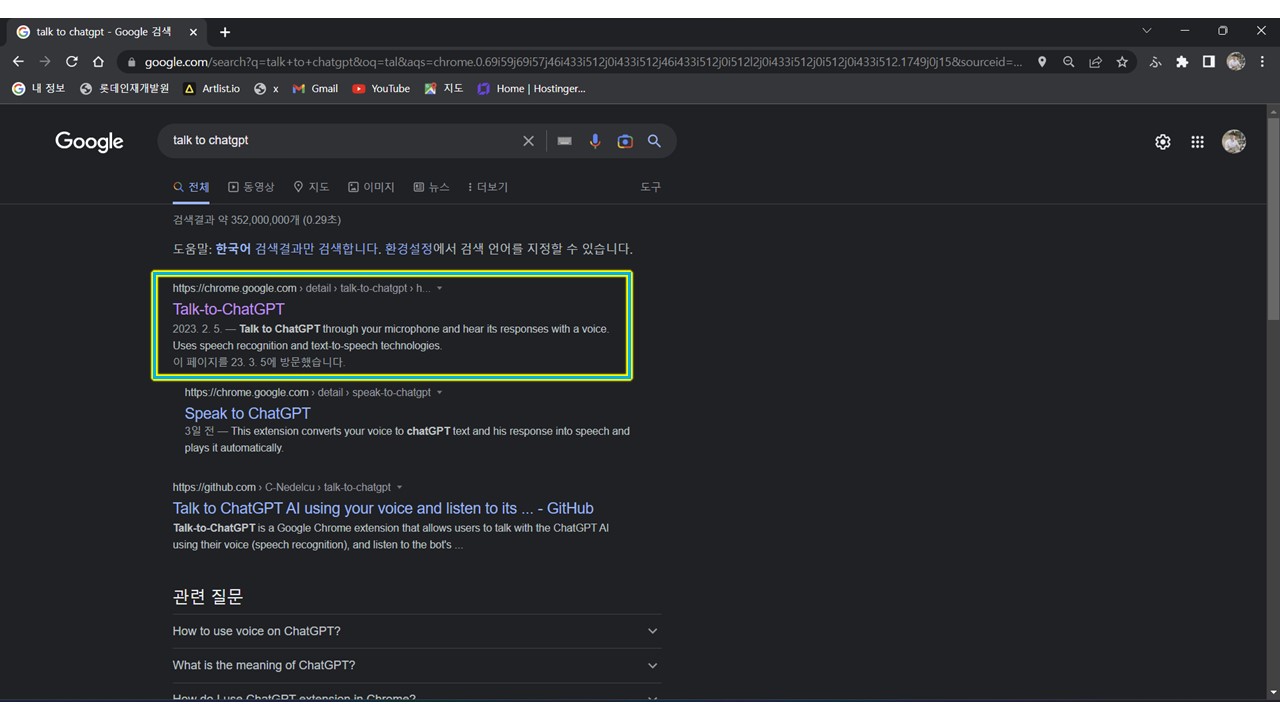
Task: Open the extension icon left of the puzzle icon
Action: coord(1155,62)
